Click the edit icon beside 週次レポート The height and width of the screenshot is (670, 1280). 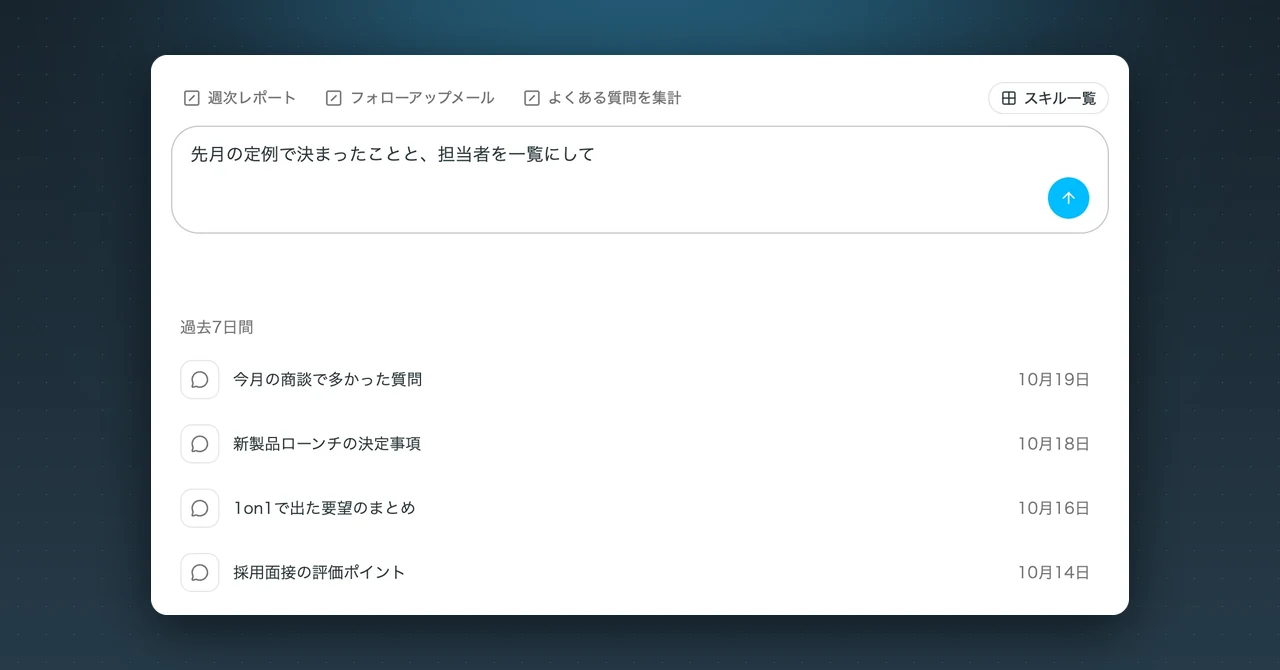tap(192, 98)
